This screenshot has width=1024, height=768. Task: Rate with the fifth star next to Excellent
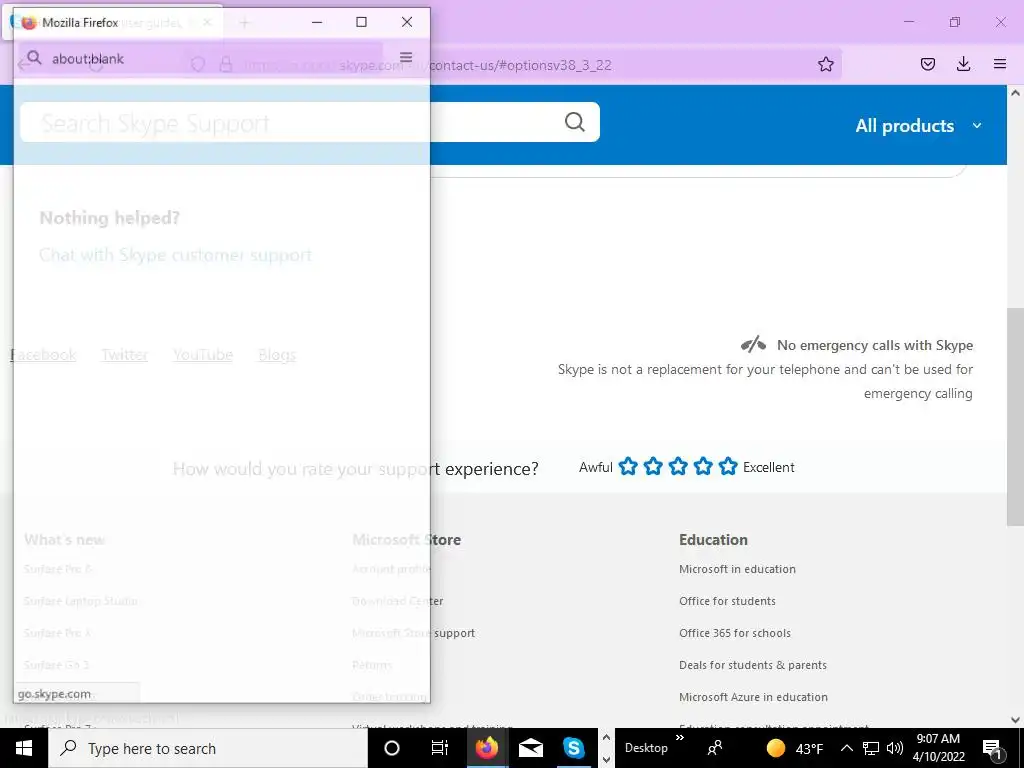click(728, 466)
